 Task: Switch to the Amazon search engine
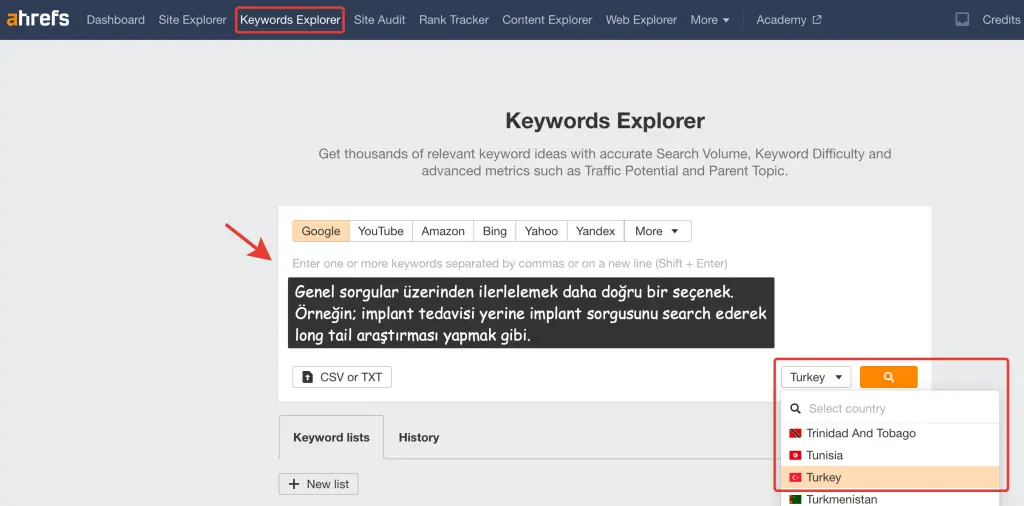(x=443, y=231)
